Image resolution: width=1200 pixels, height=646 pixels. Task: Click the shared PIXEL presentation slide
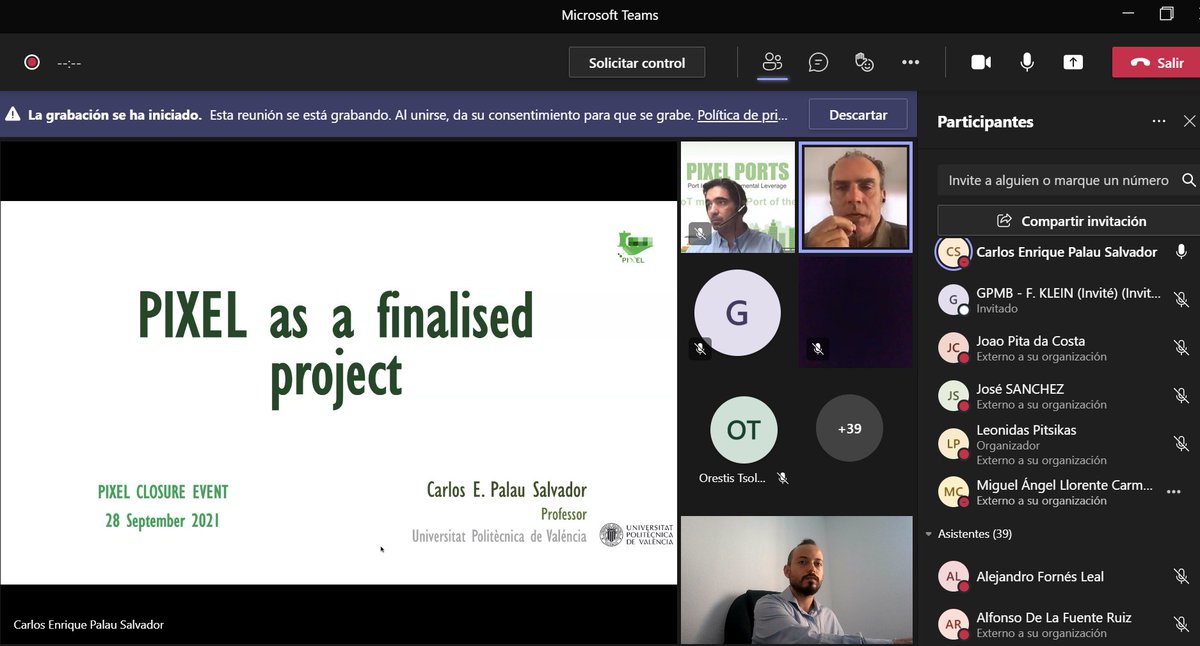(x=339, y=393)
